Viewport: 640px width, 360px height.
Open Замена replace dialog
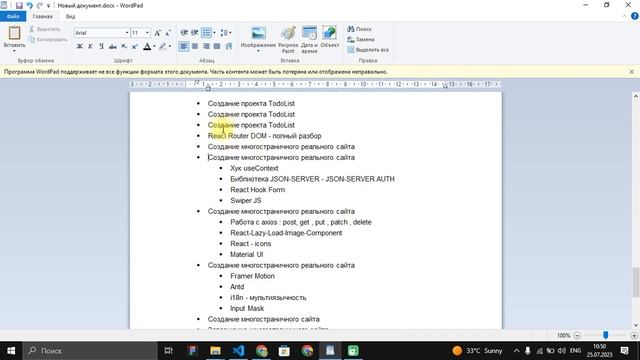[x=361, y=40]
